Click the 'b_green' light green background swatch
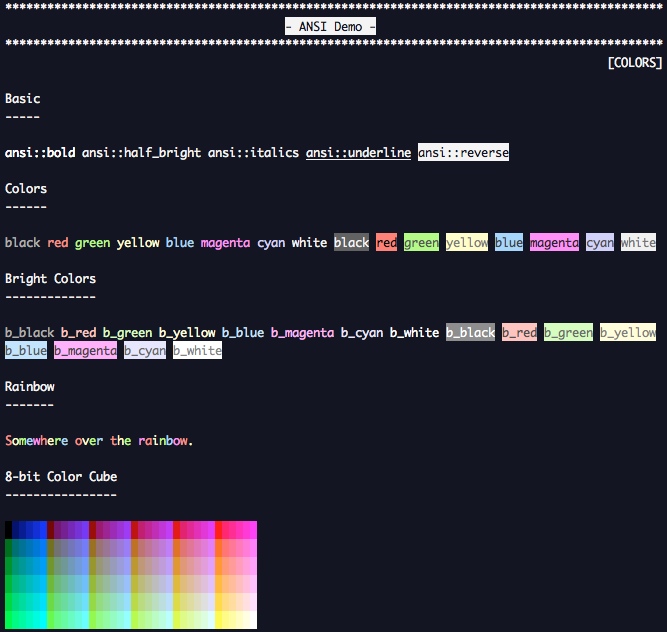Screen dimensions: 667x632 (568, 332)
